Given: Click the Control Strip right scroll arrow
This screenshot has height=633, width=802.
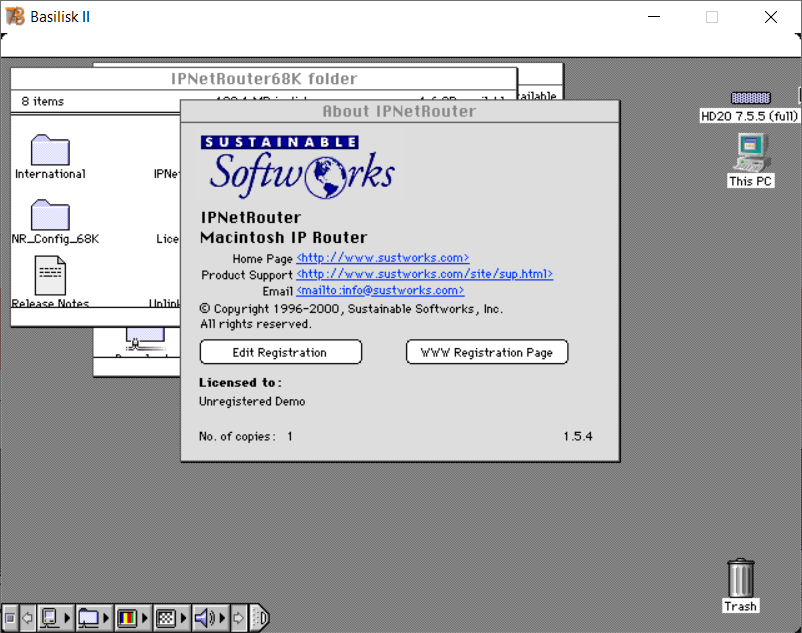Looking at the screenshot, I should (238, 618).
